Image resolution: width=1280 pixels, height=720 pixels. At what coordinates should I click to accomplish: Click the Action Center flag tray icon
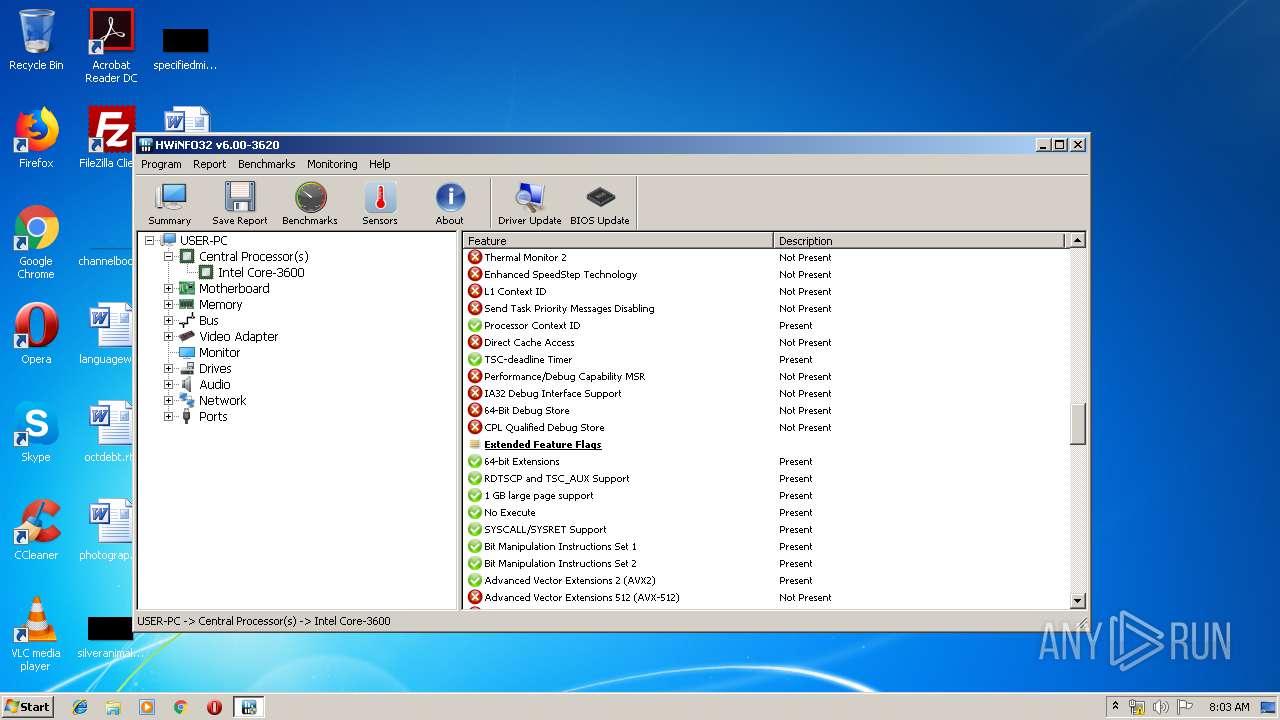click(x=1184, y=707)
